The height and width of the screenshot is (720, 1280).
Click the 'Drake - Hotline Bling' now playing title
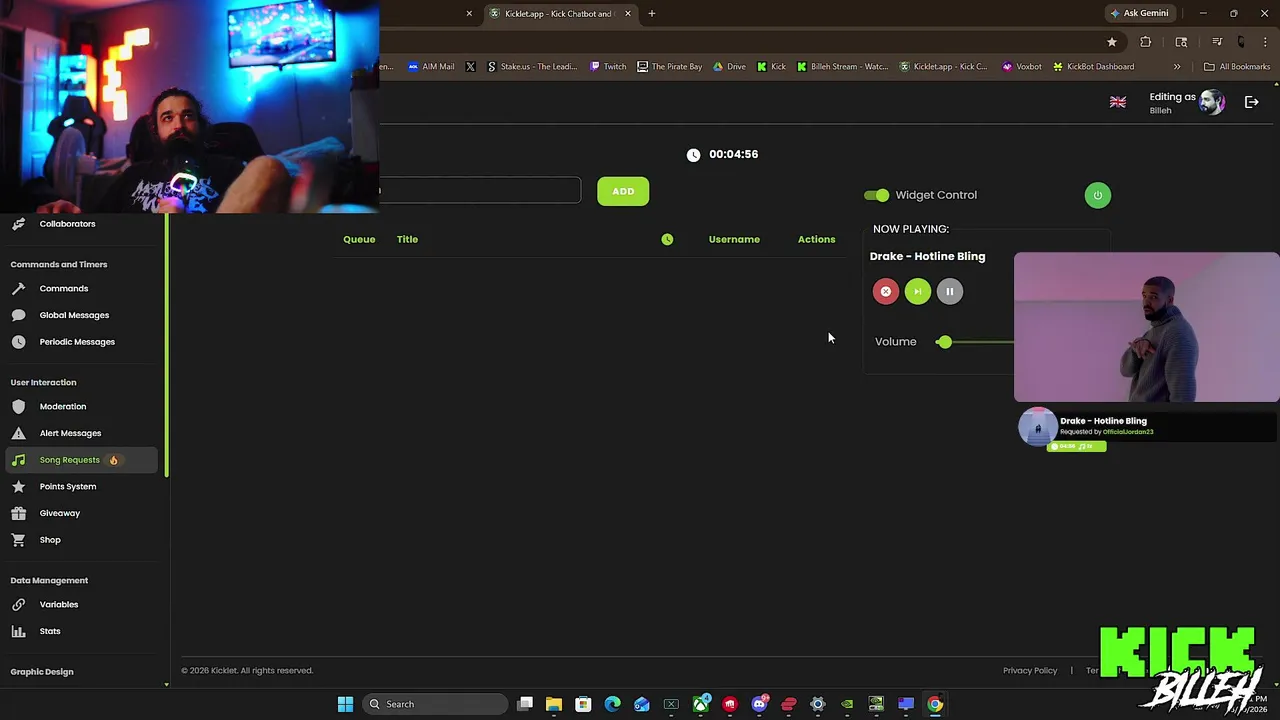click(x=927, y=256)
